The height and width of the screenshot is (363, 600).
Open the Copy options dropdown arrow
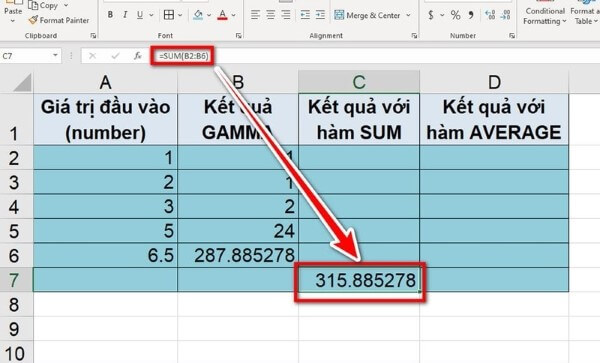[x=66, y=5]
